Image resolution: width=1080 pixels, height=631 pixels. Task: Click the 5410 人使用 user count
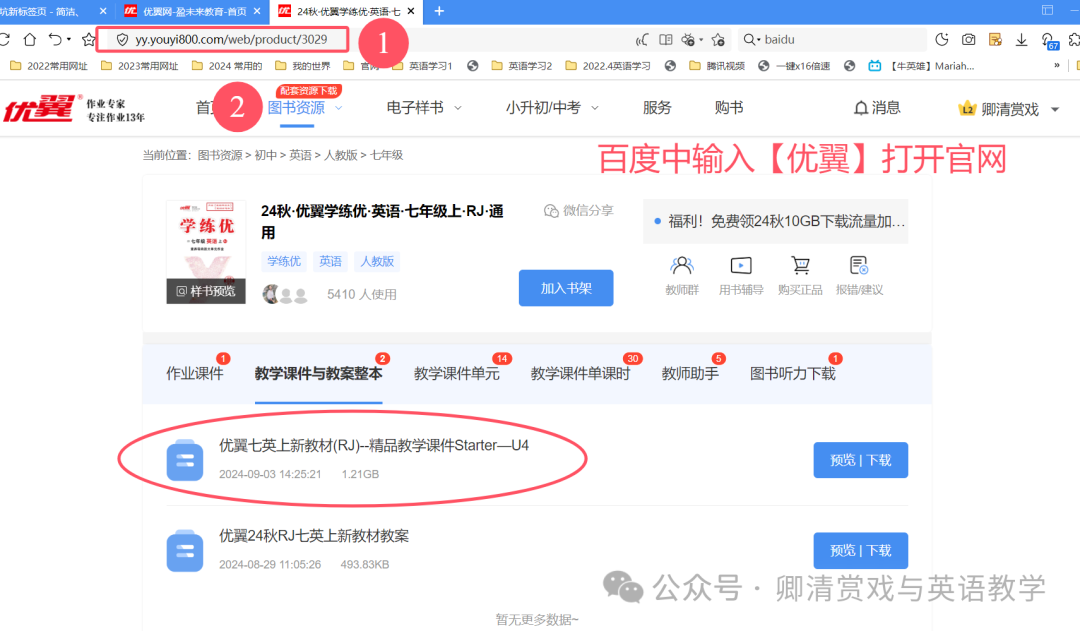(x=362, y=295)
